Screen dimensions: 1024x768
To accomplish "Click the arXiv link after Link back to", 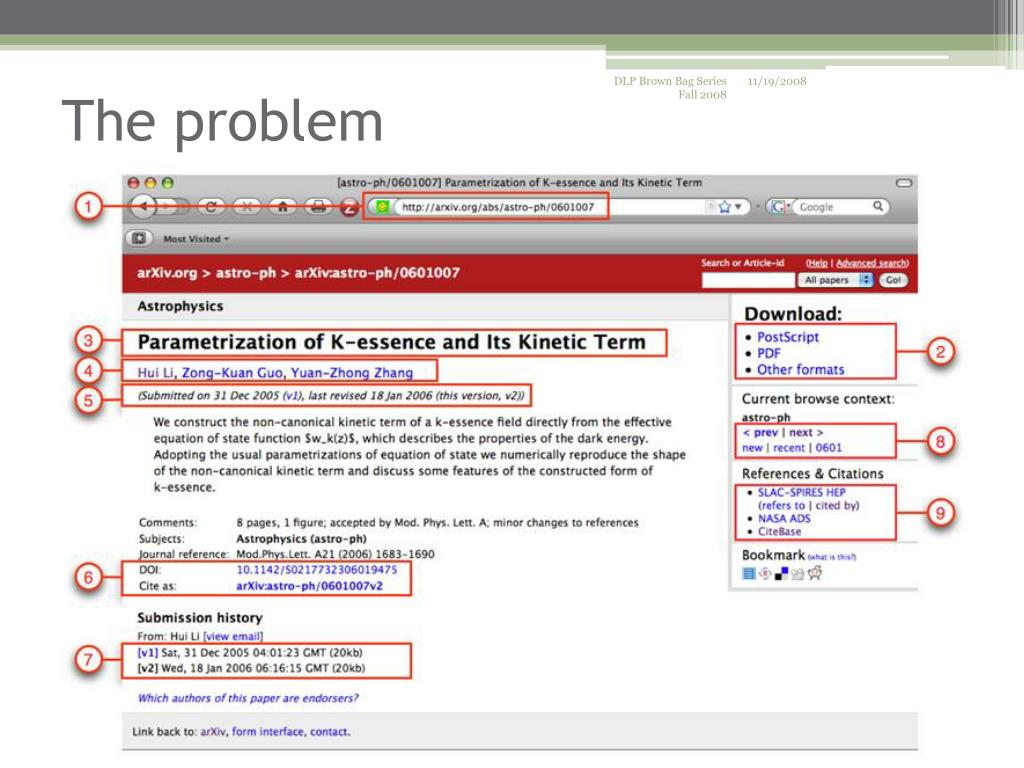I will coord(212,732).
